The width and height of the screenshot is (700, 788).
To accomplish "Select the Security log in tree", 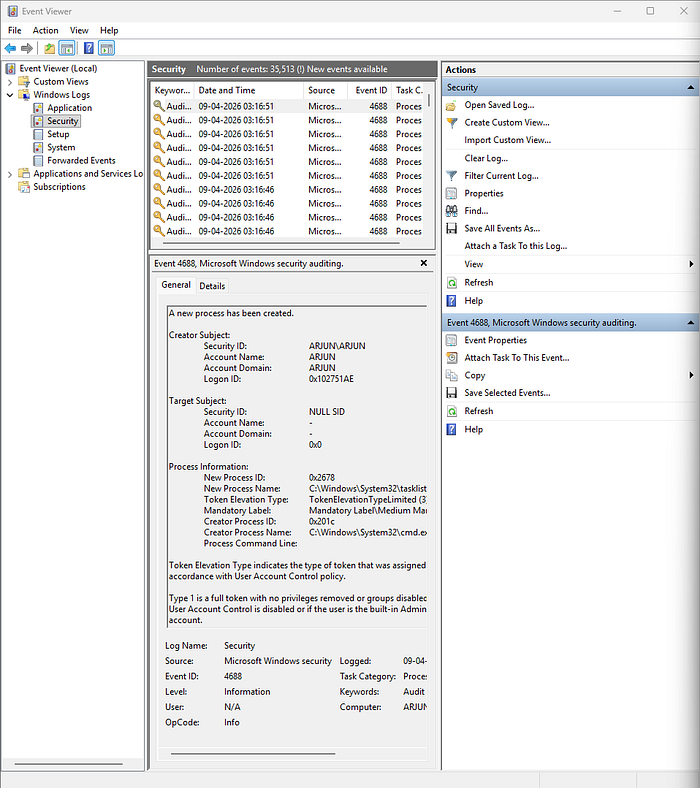I will tap(62, 121).
